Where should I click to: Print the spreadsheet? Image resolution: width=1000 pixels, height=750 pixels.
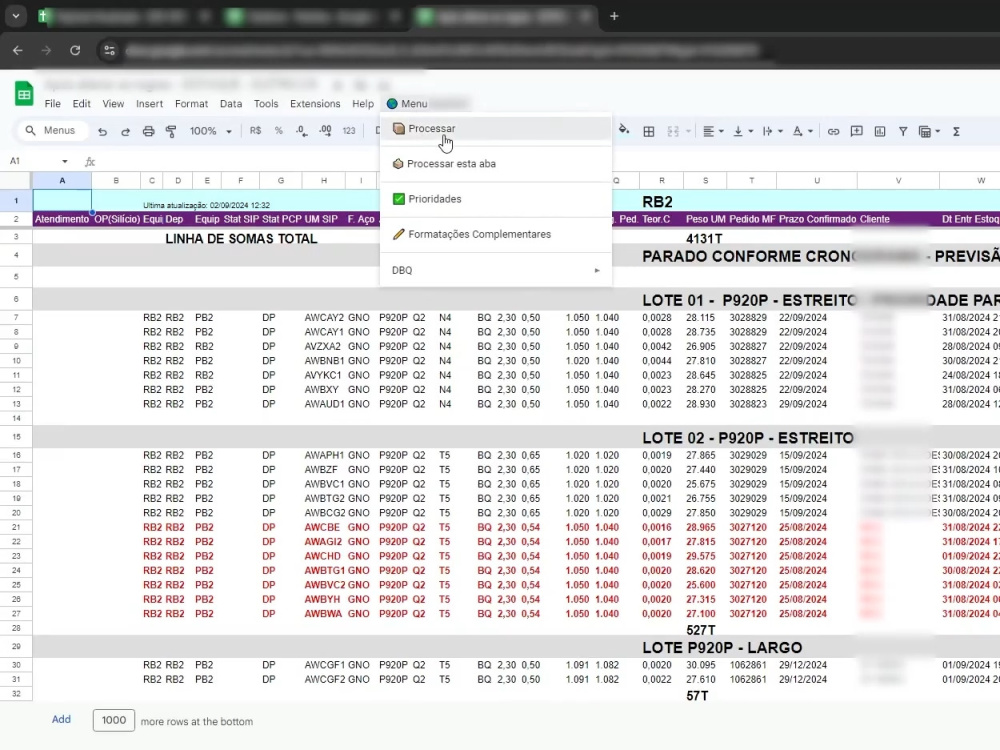(148, 131)
